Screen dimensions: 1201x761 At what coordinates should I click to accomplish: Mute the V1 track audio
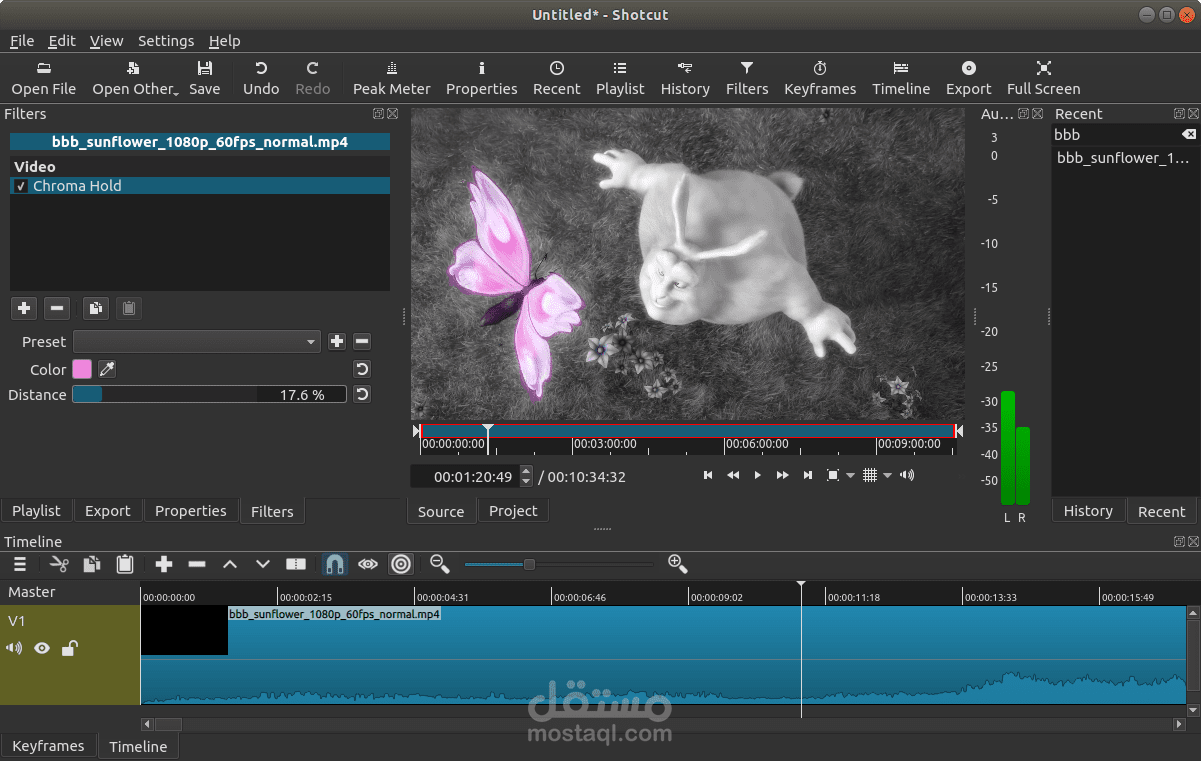pos(15,648)
